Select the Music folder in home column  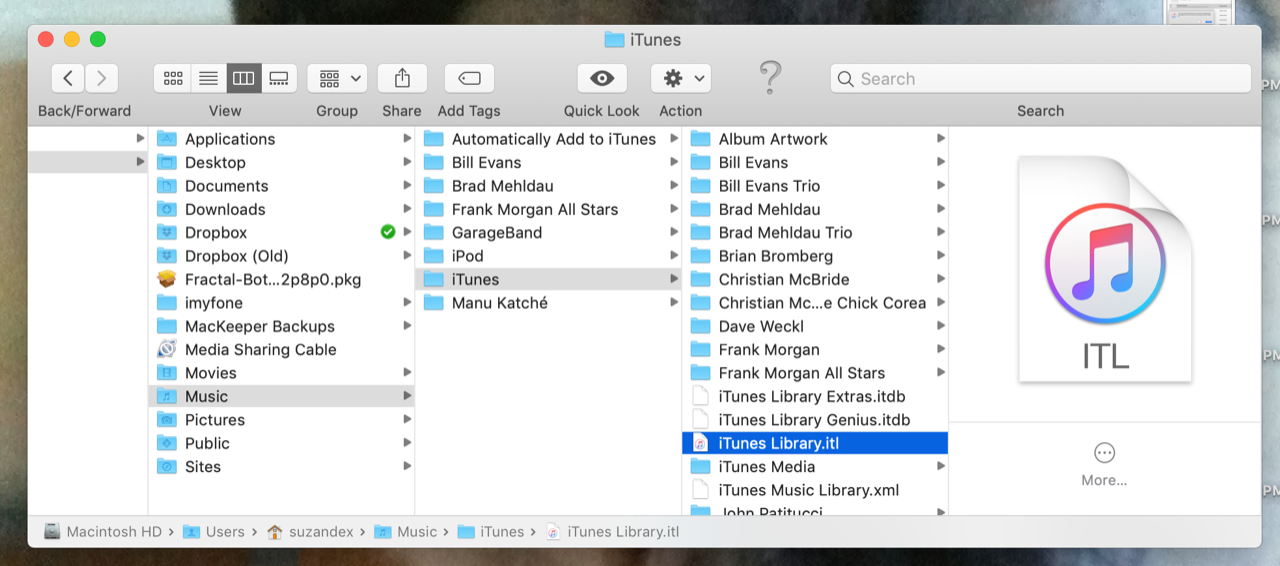pos(282,396)
